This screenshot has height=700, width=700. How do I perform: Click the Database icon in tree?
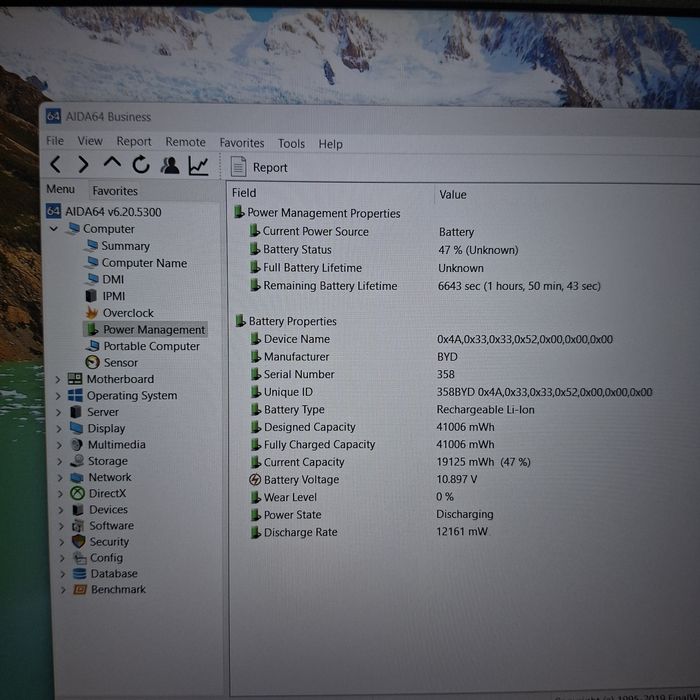click(x=79, y=574)
